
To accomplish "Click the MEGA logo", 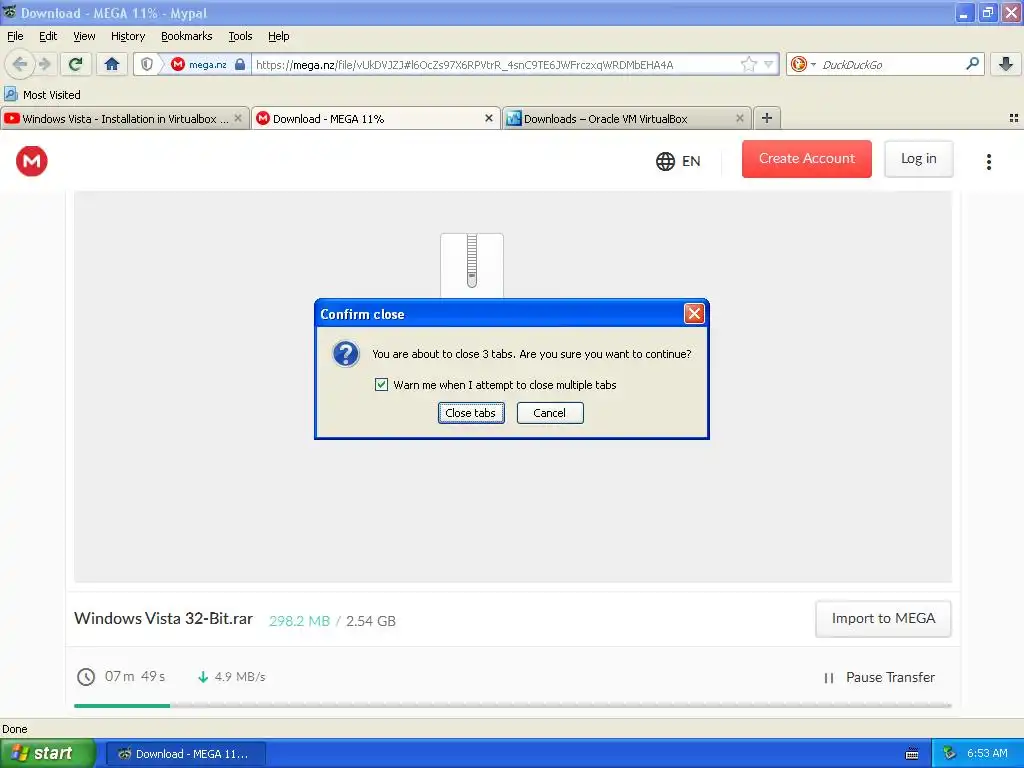I will tap(31, 161).
